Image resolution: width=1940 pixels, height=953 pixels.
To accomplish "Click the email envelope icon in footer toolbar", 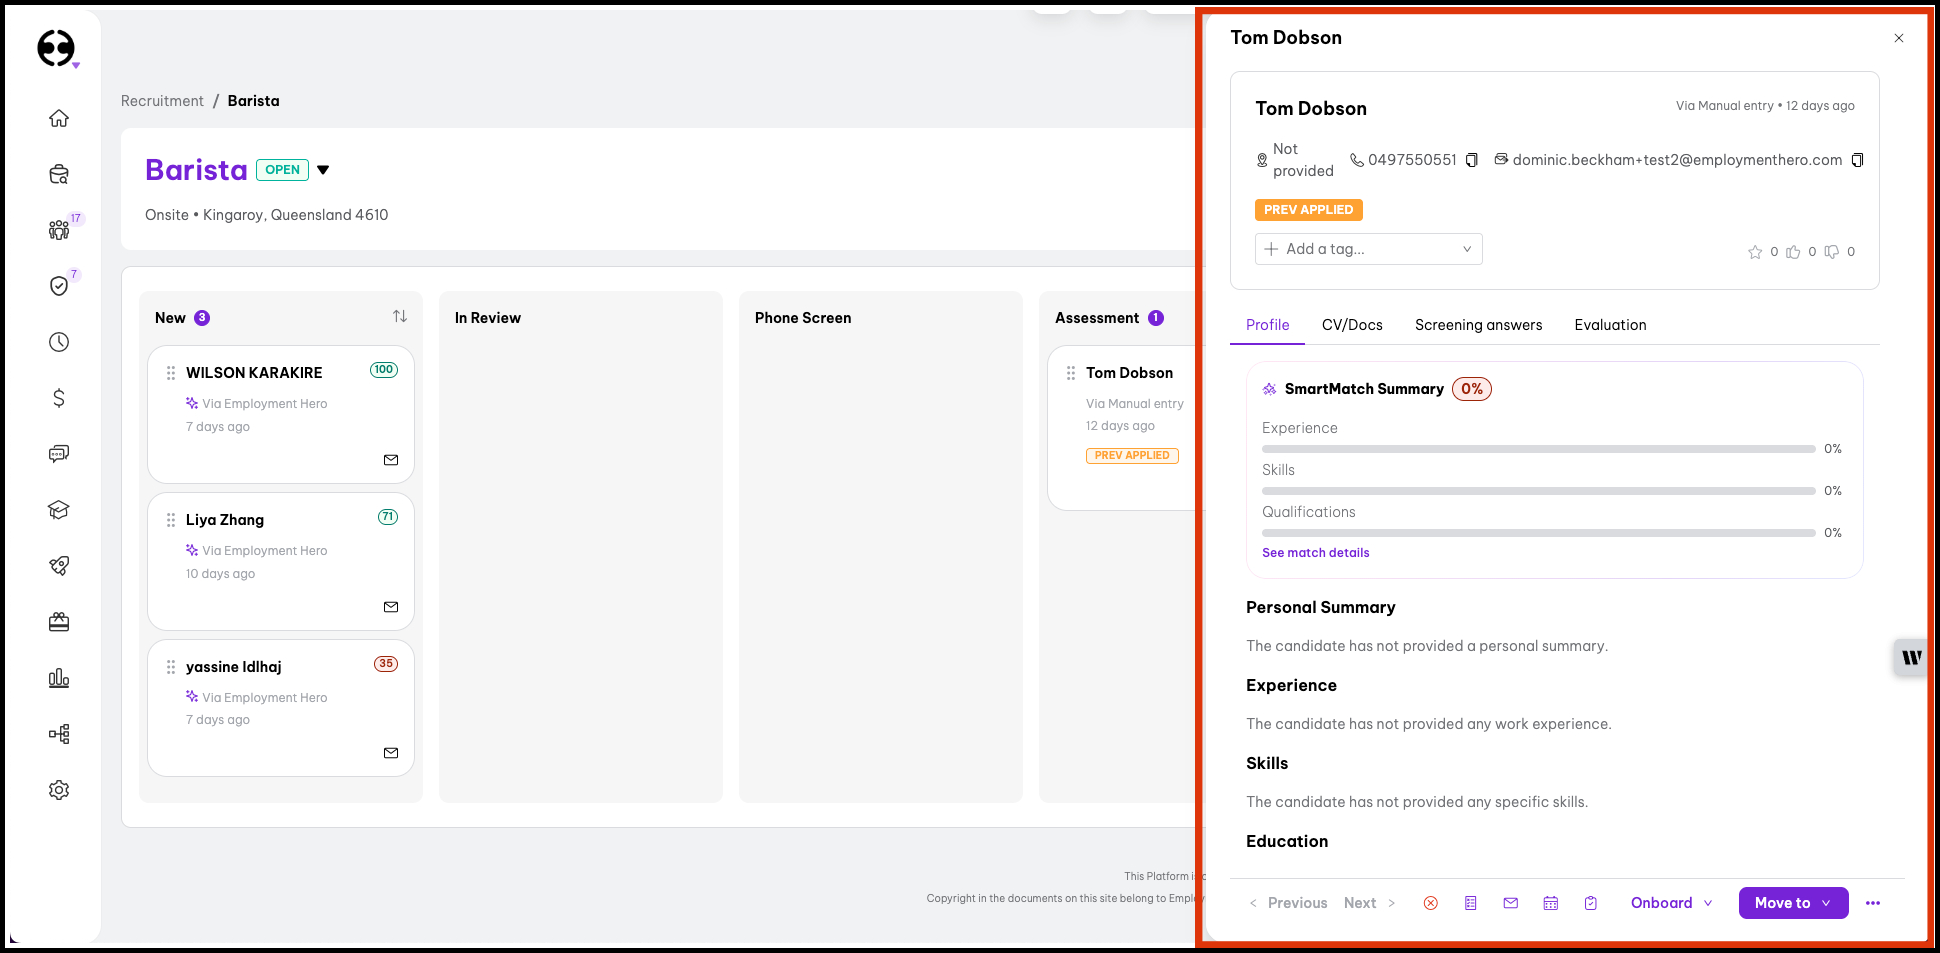I will point(1510,903).
